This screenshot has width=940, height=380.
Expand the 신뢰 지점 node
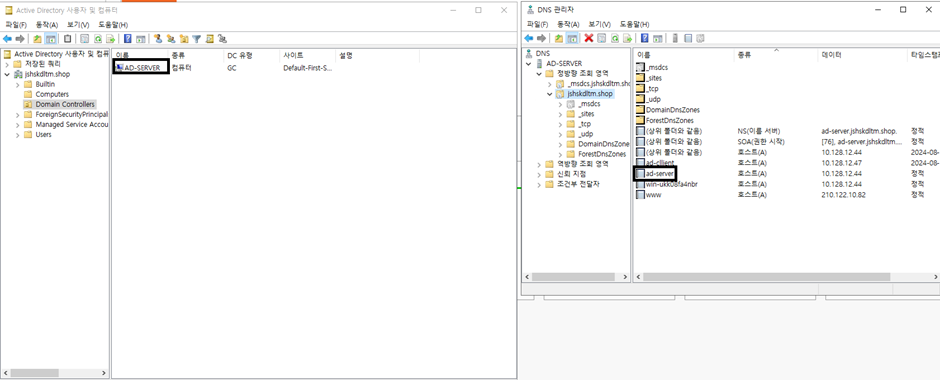(538, 174)
